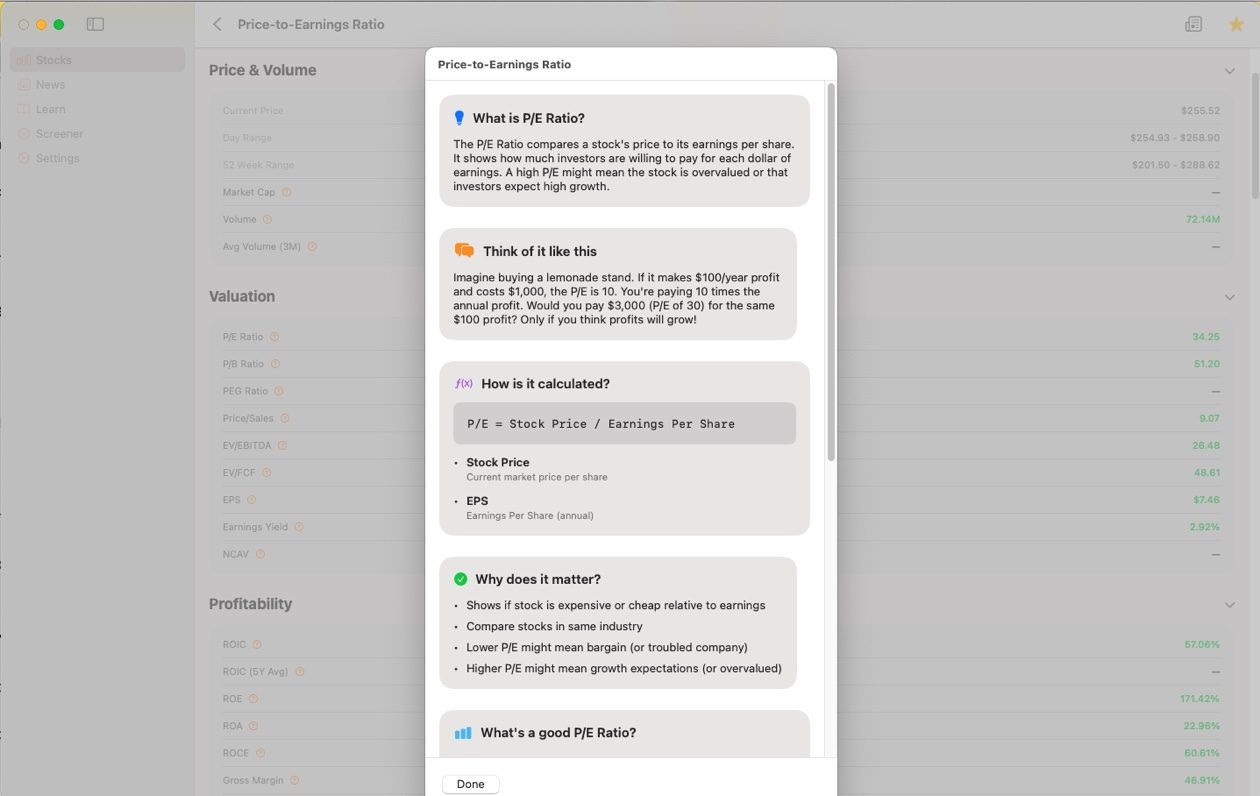Open the news panel icon in toolbar

[1193, 24]
